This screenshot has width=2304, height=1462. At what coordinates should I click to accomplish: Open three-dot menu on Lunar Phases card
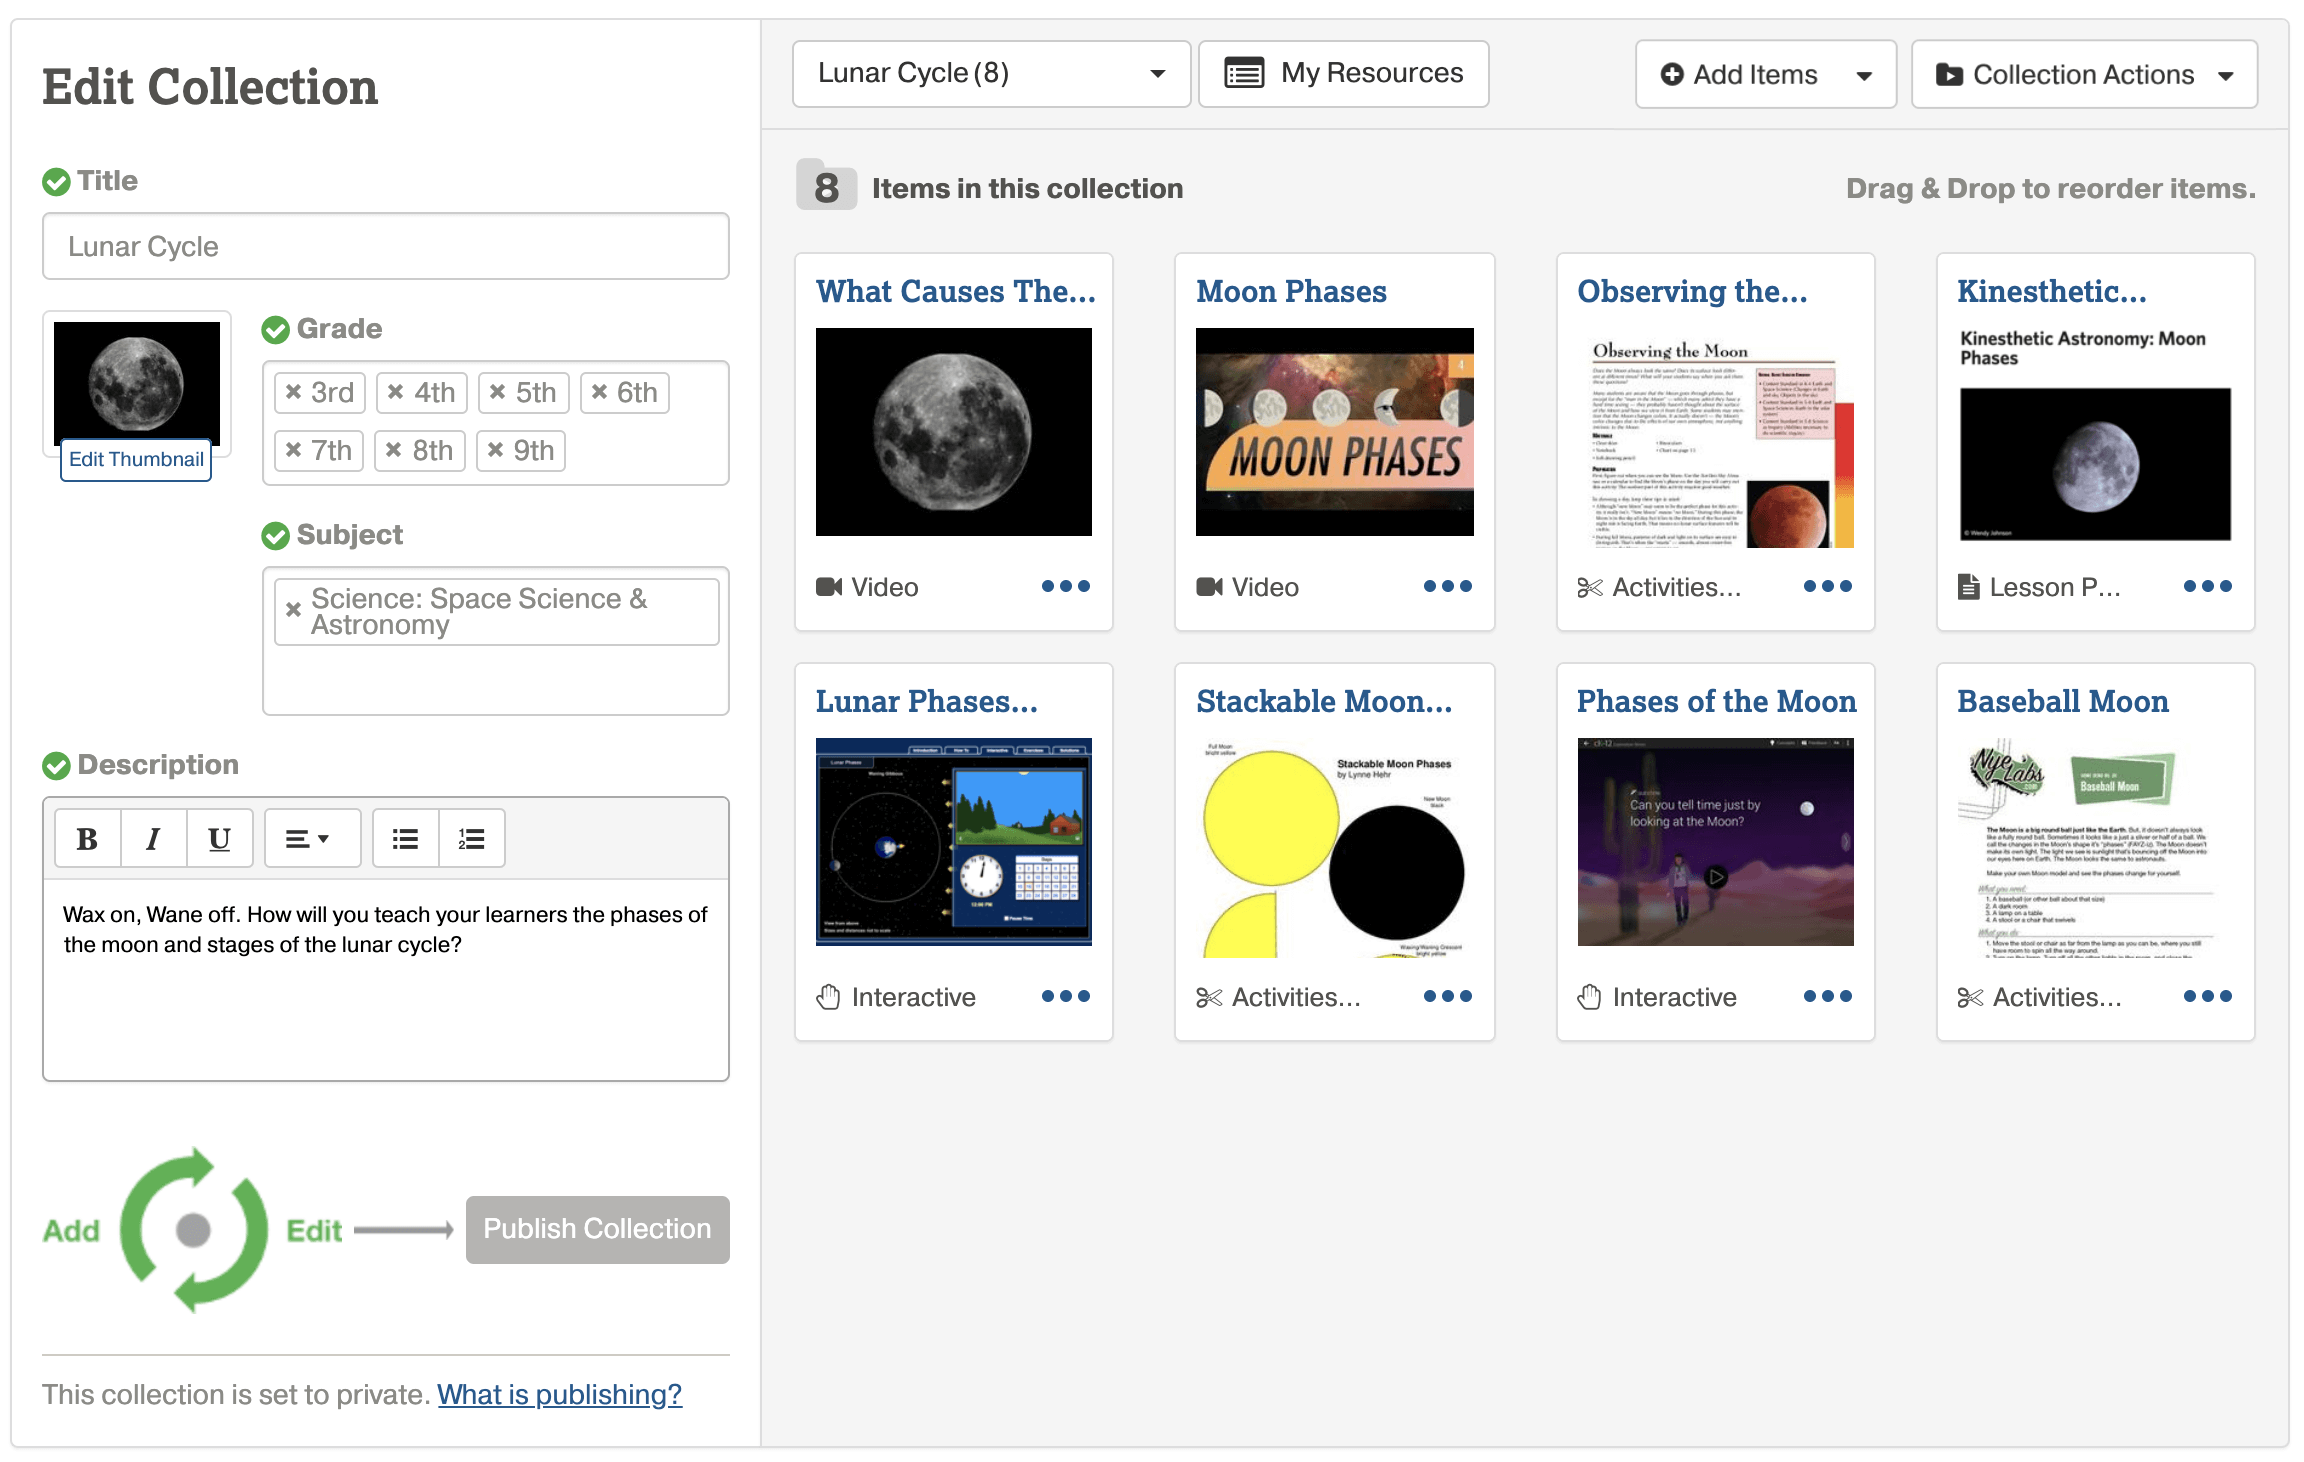(x=1065, y=997)
